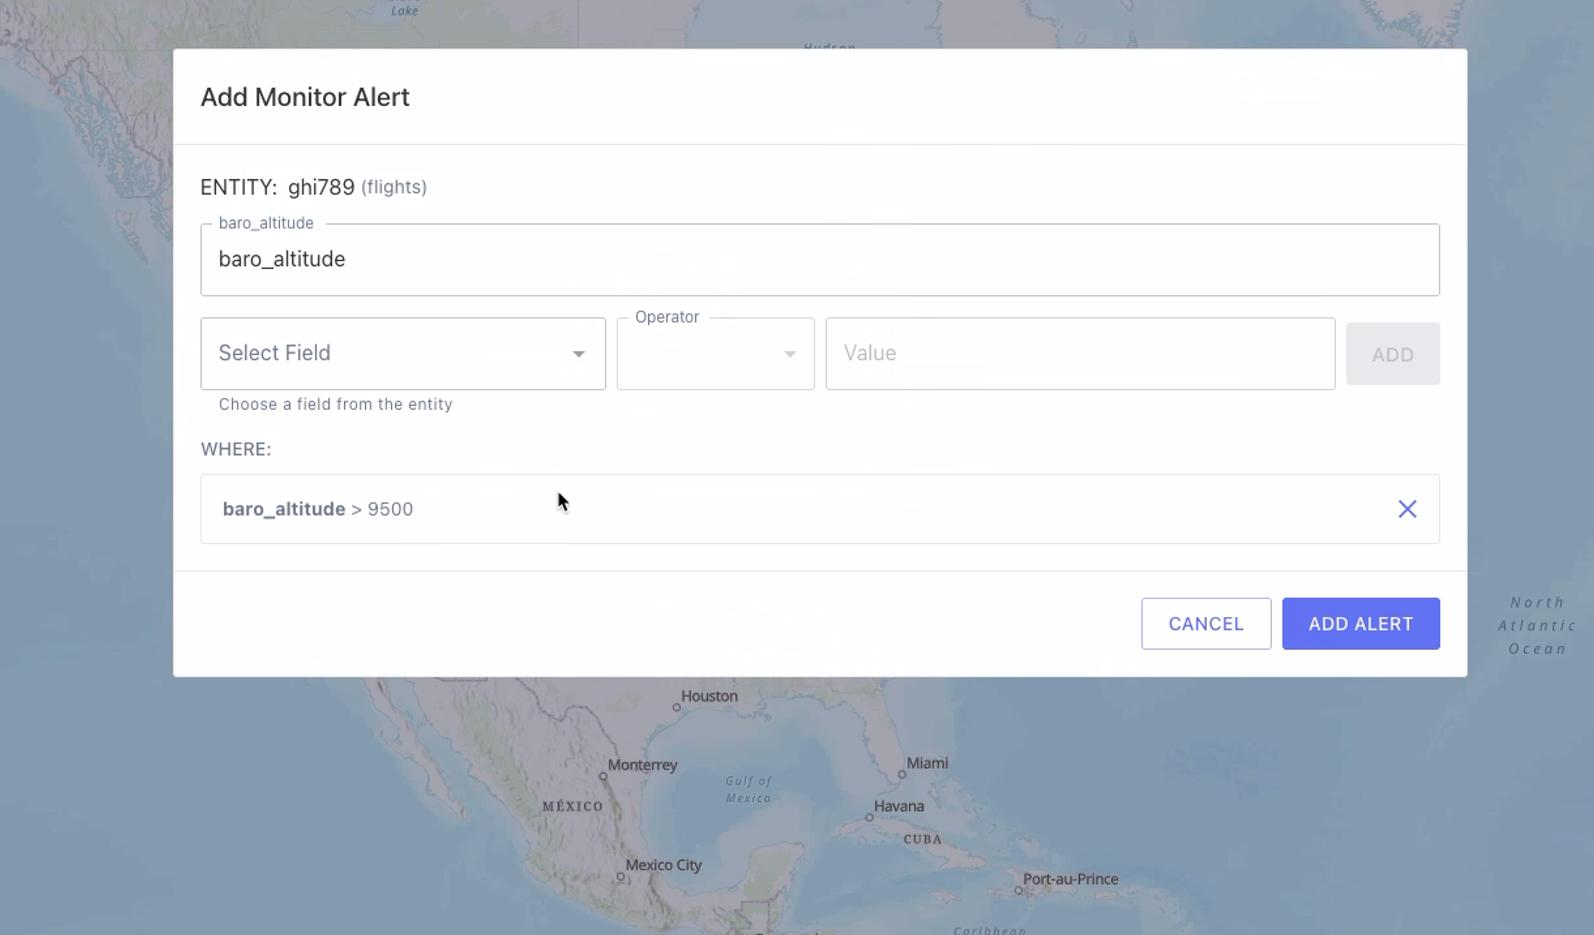Click the (flights) entity type label
Image resolution: width=1594 pixels, height=935 pixels.
click(x=394, y=187)
